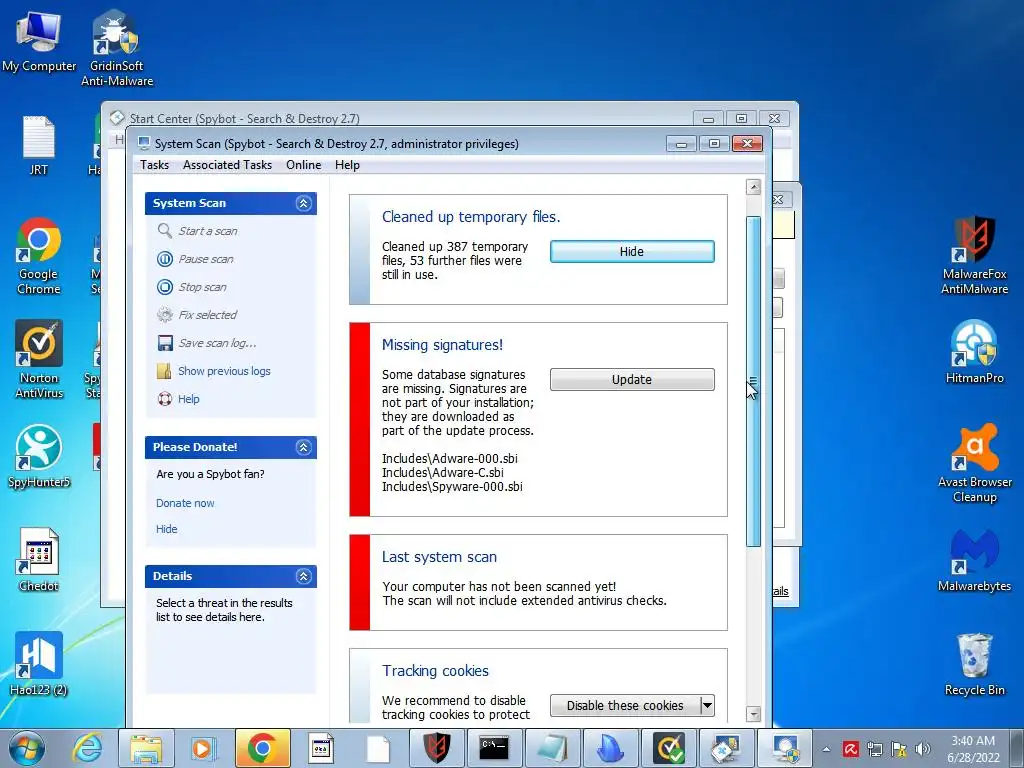Collapse the System Scan panel
Viewport: 1024px width, 768px height.
click(x=304, y=203)
